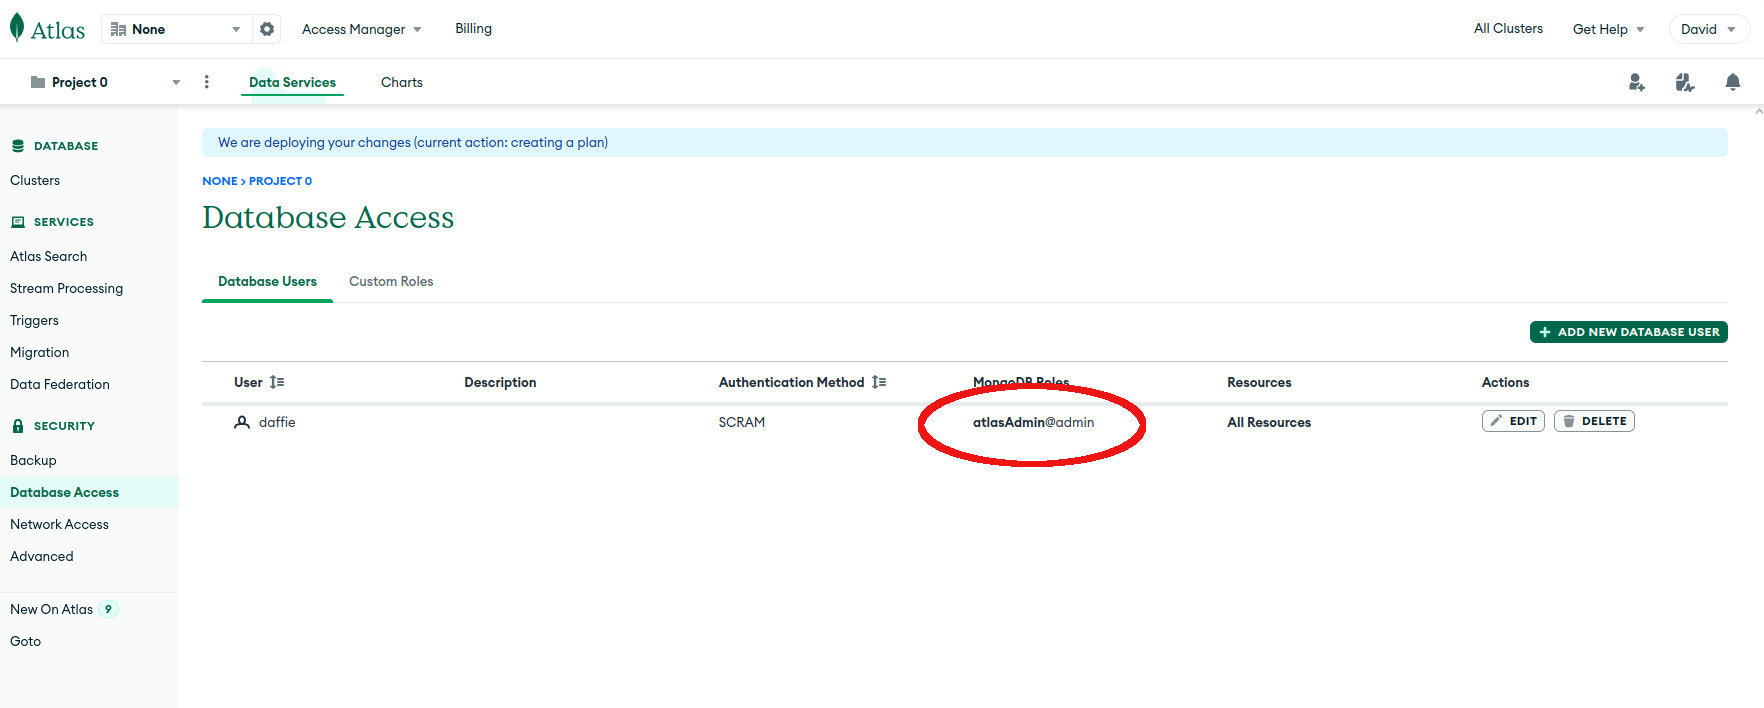Open organization settings gear icon
The height and width of the screenshot is (708, 1764).
point(267,29)
